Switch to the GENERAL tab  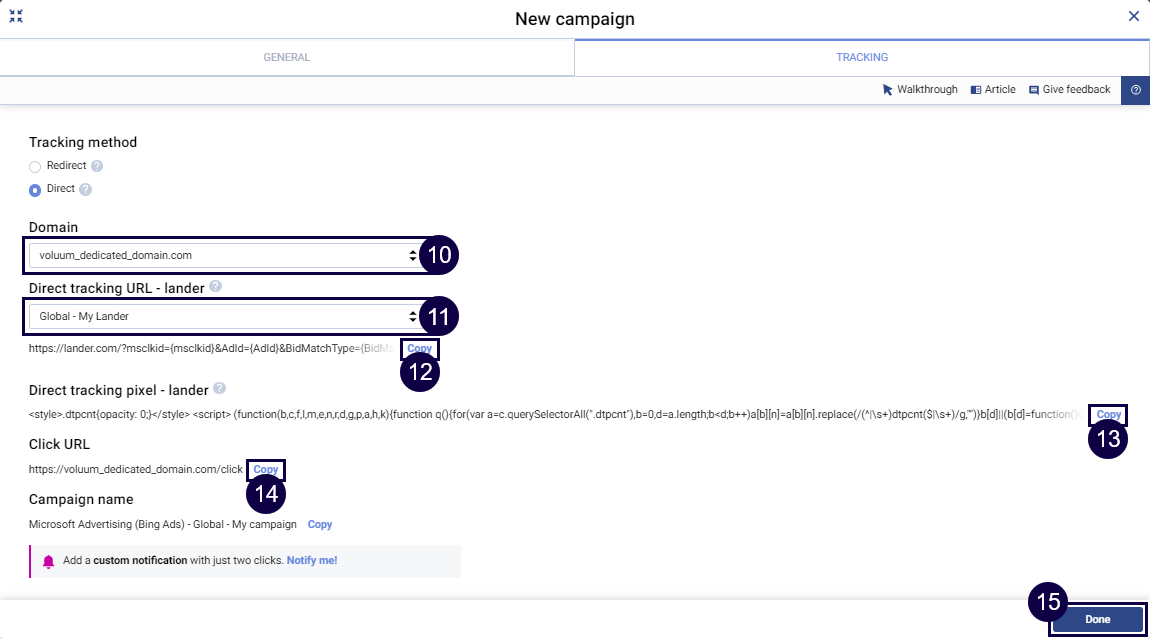pyautogui.click(x=286, y=57)
